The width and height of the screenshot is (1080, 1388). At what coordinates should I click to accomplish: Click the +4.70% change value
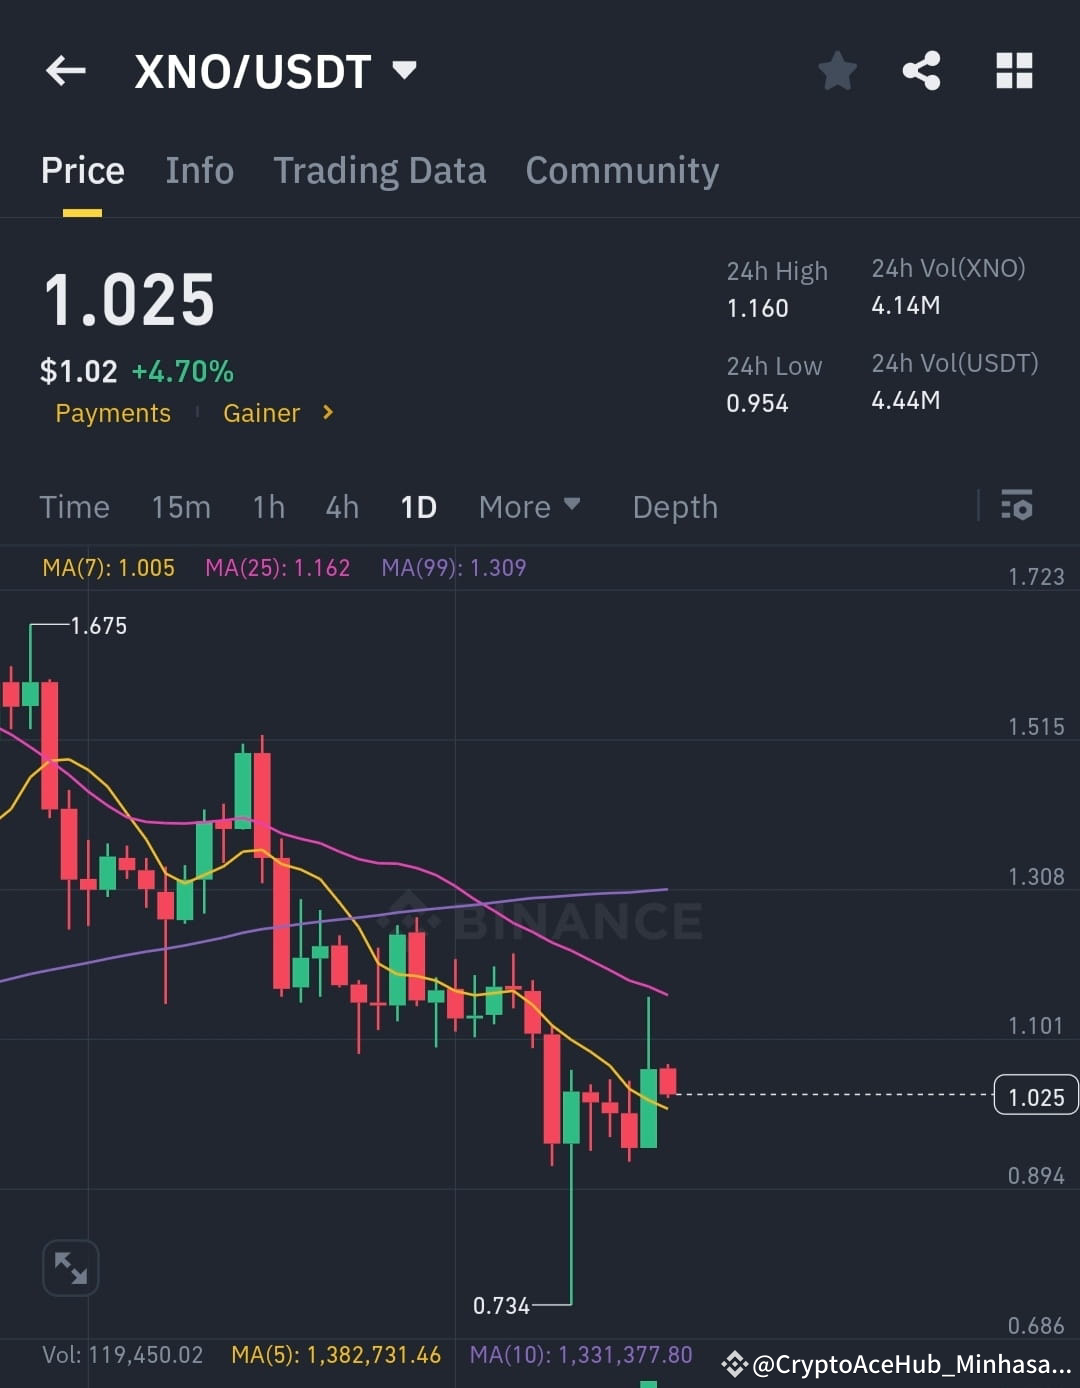click(x=183, y=372)
